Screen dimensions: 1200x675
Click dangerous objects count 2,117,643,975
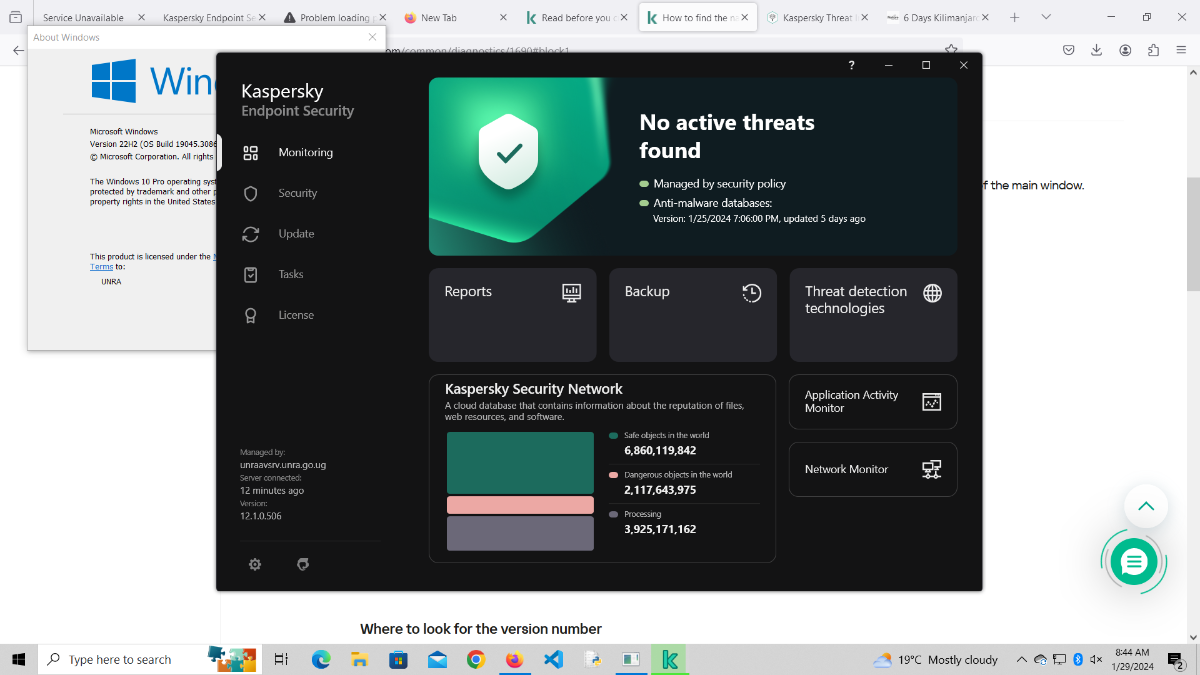click(x=660, y=490)
